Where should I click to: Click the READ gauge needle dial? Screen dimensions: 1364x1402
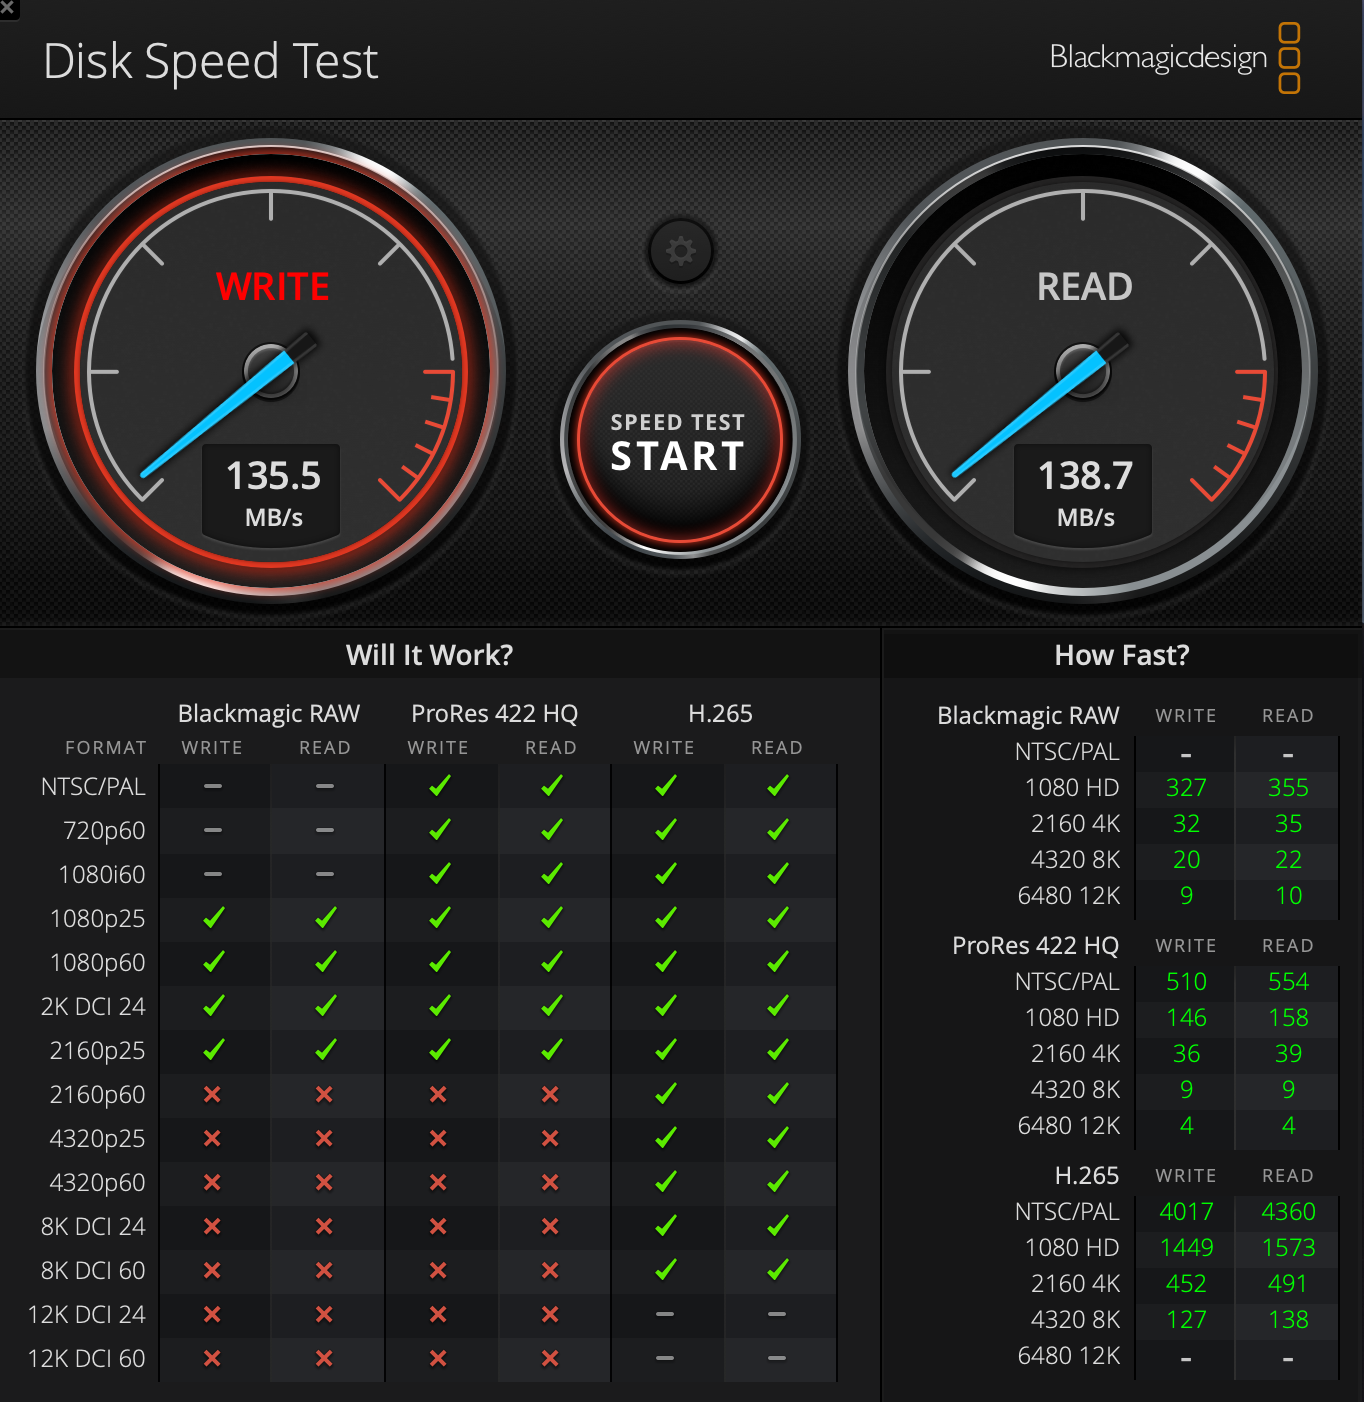pos(1083,371)
